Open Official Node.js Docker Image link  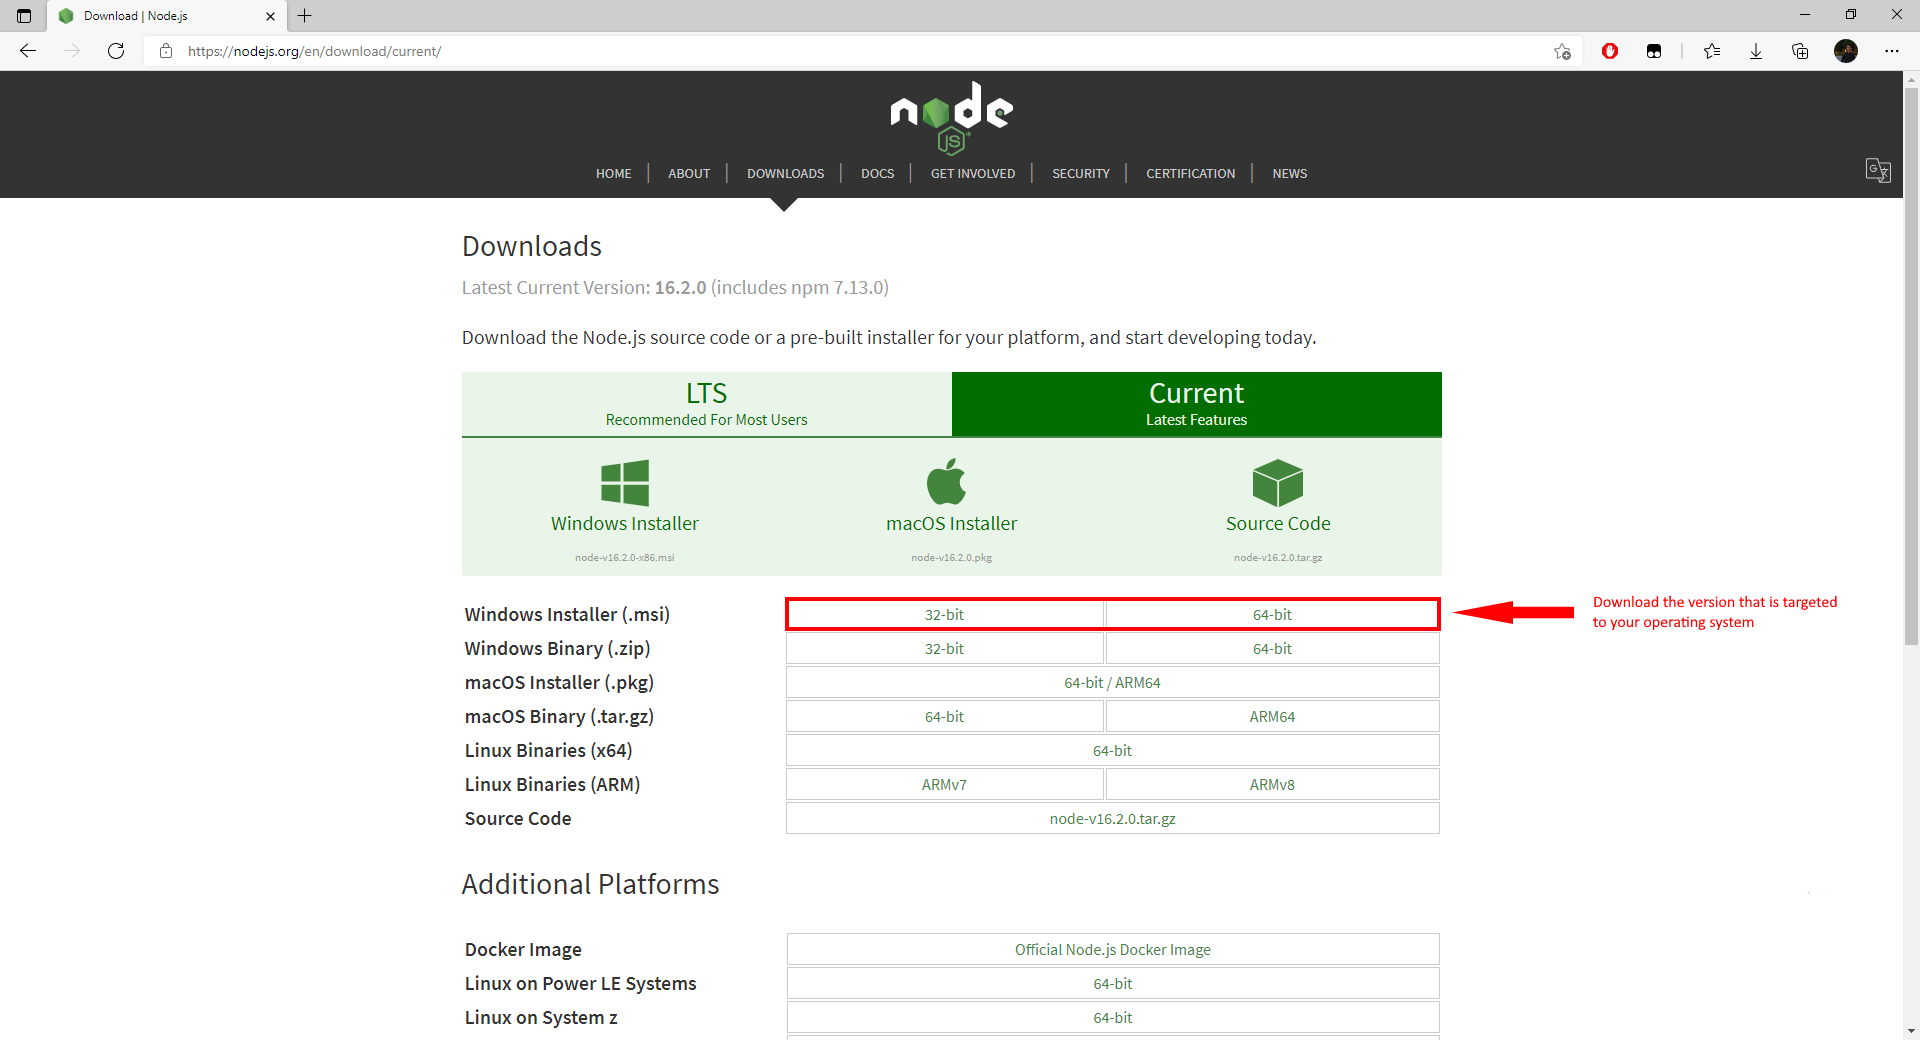[x=1113, y=950]
